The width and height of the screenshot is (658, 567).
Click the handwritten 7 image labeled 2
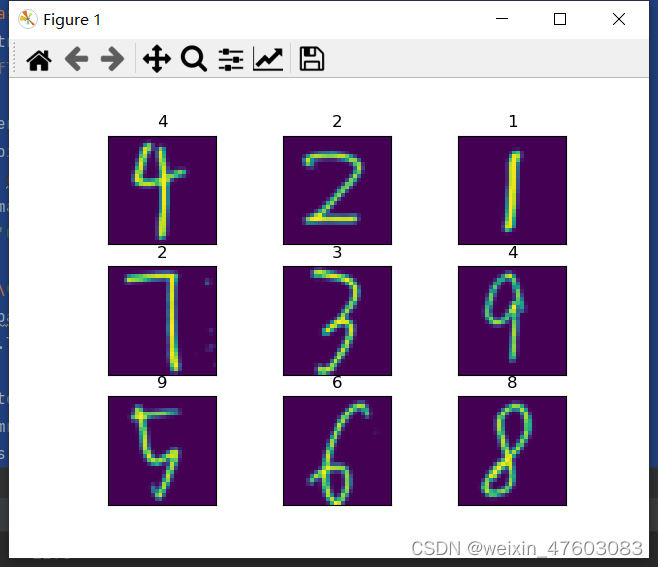click(x=162, y=321)
